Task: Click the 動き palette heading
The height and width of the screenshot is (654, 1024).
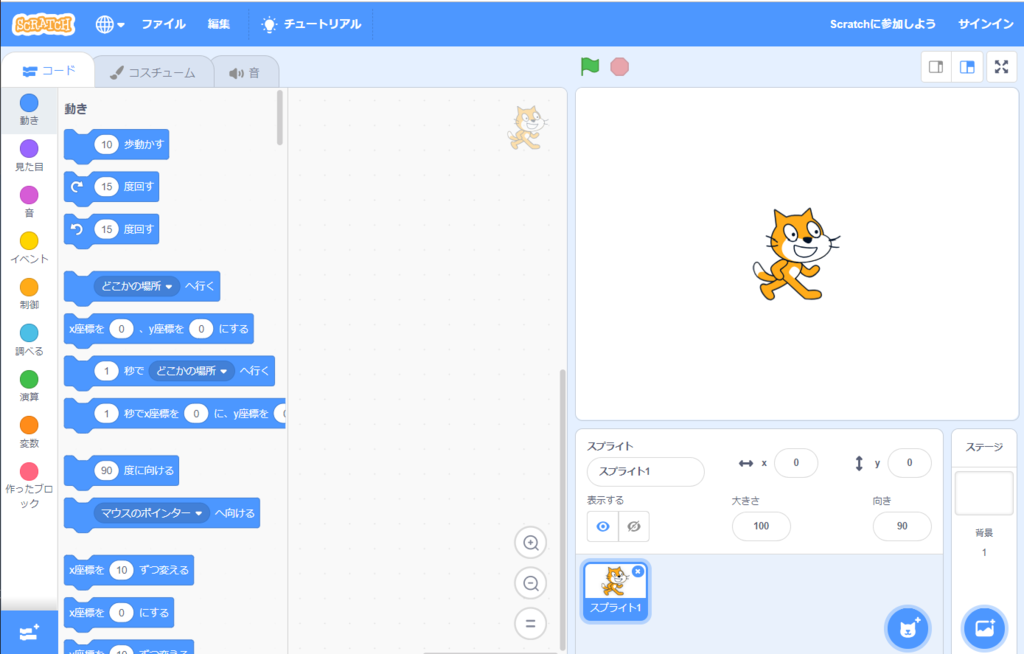Action: click(x=76, y=109)
